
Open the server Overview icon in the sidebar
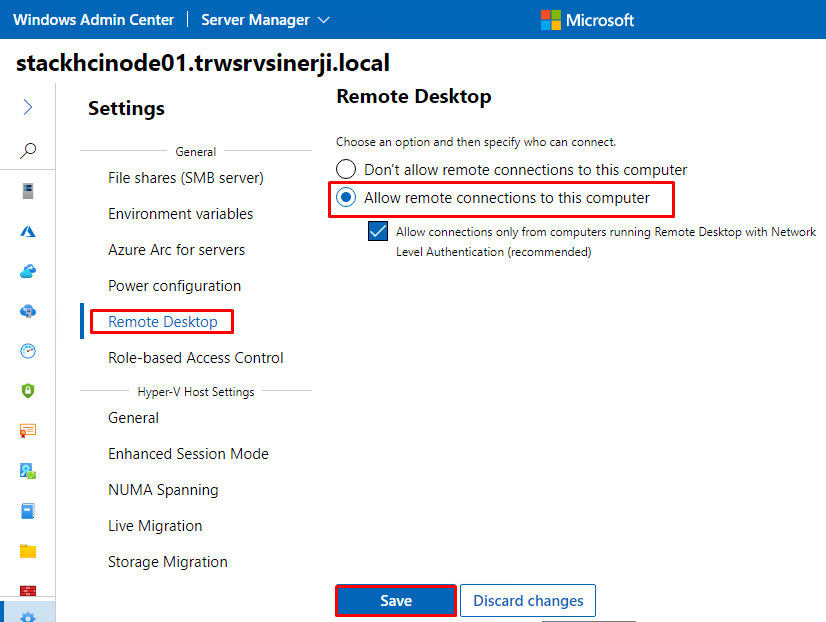(28, 191)
